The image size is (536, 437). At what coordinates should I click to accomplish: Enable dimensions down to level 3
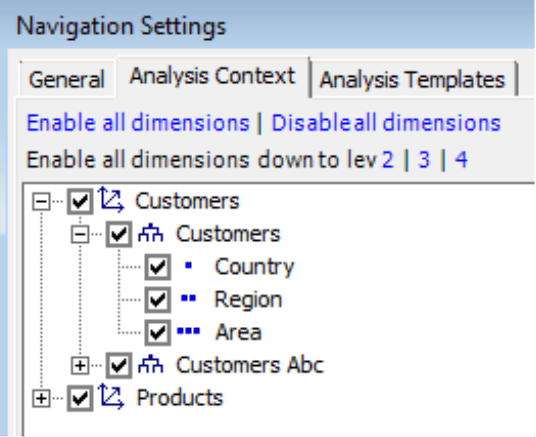pos(424,159)
